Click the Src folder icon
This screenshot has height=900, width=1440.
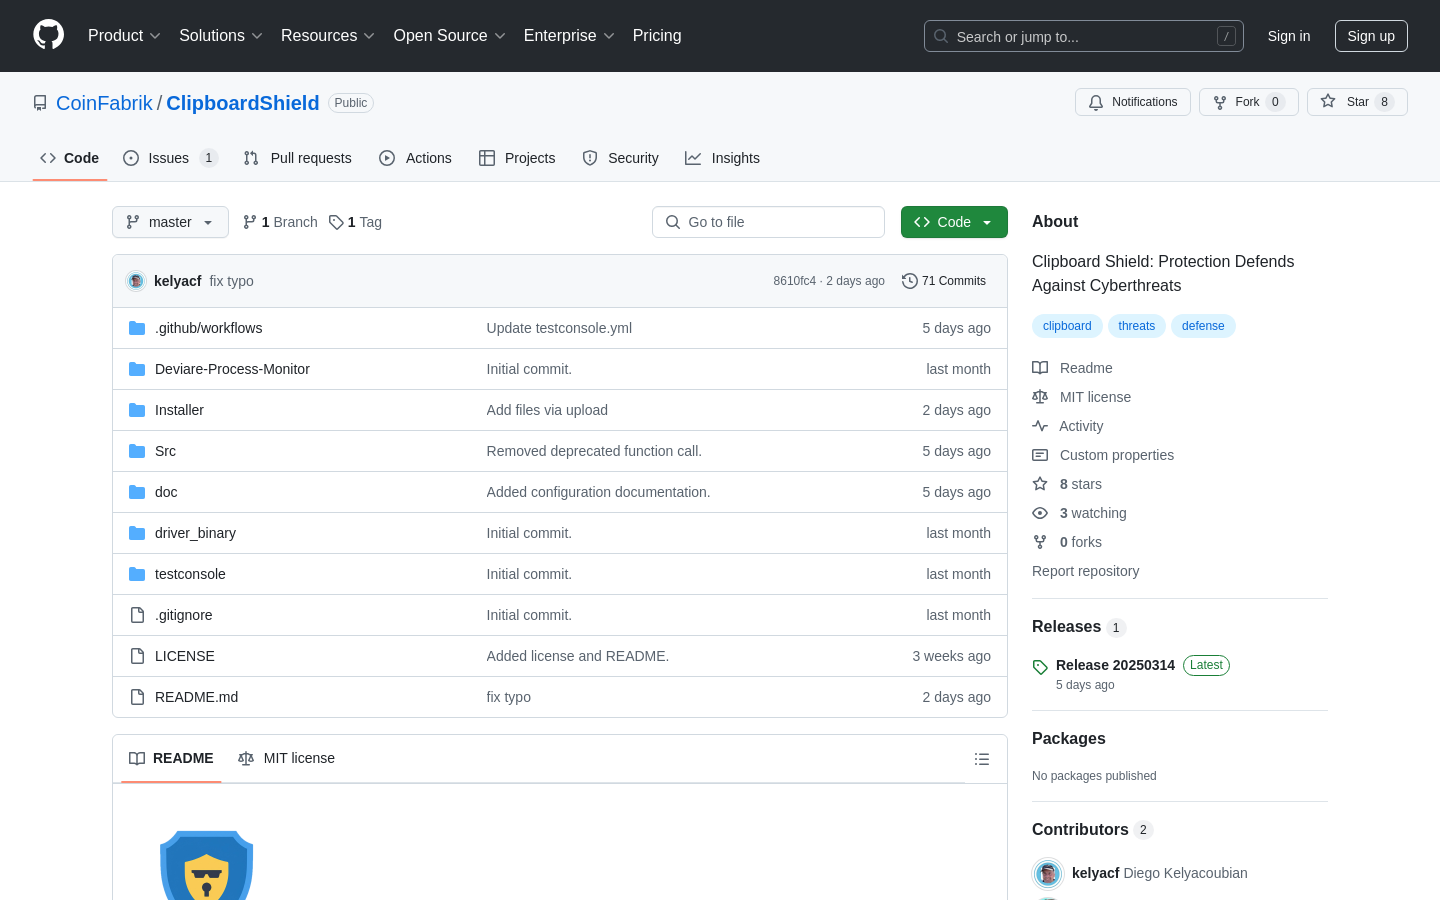pos(137,451)
